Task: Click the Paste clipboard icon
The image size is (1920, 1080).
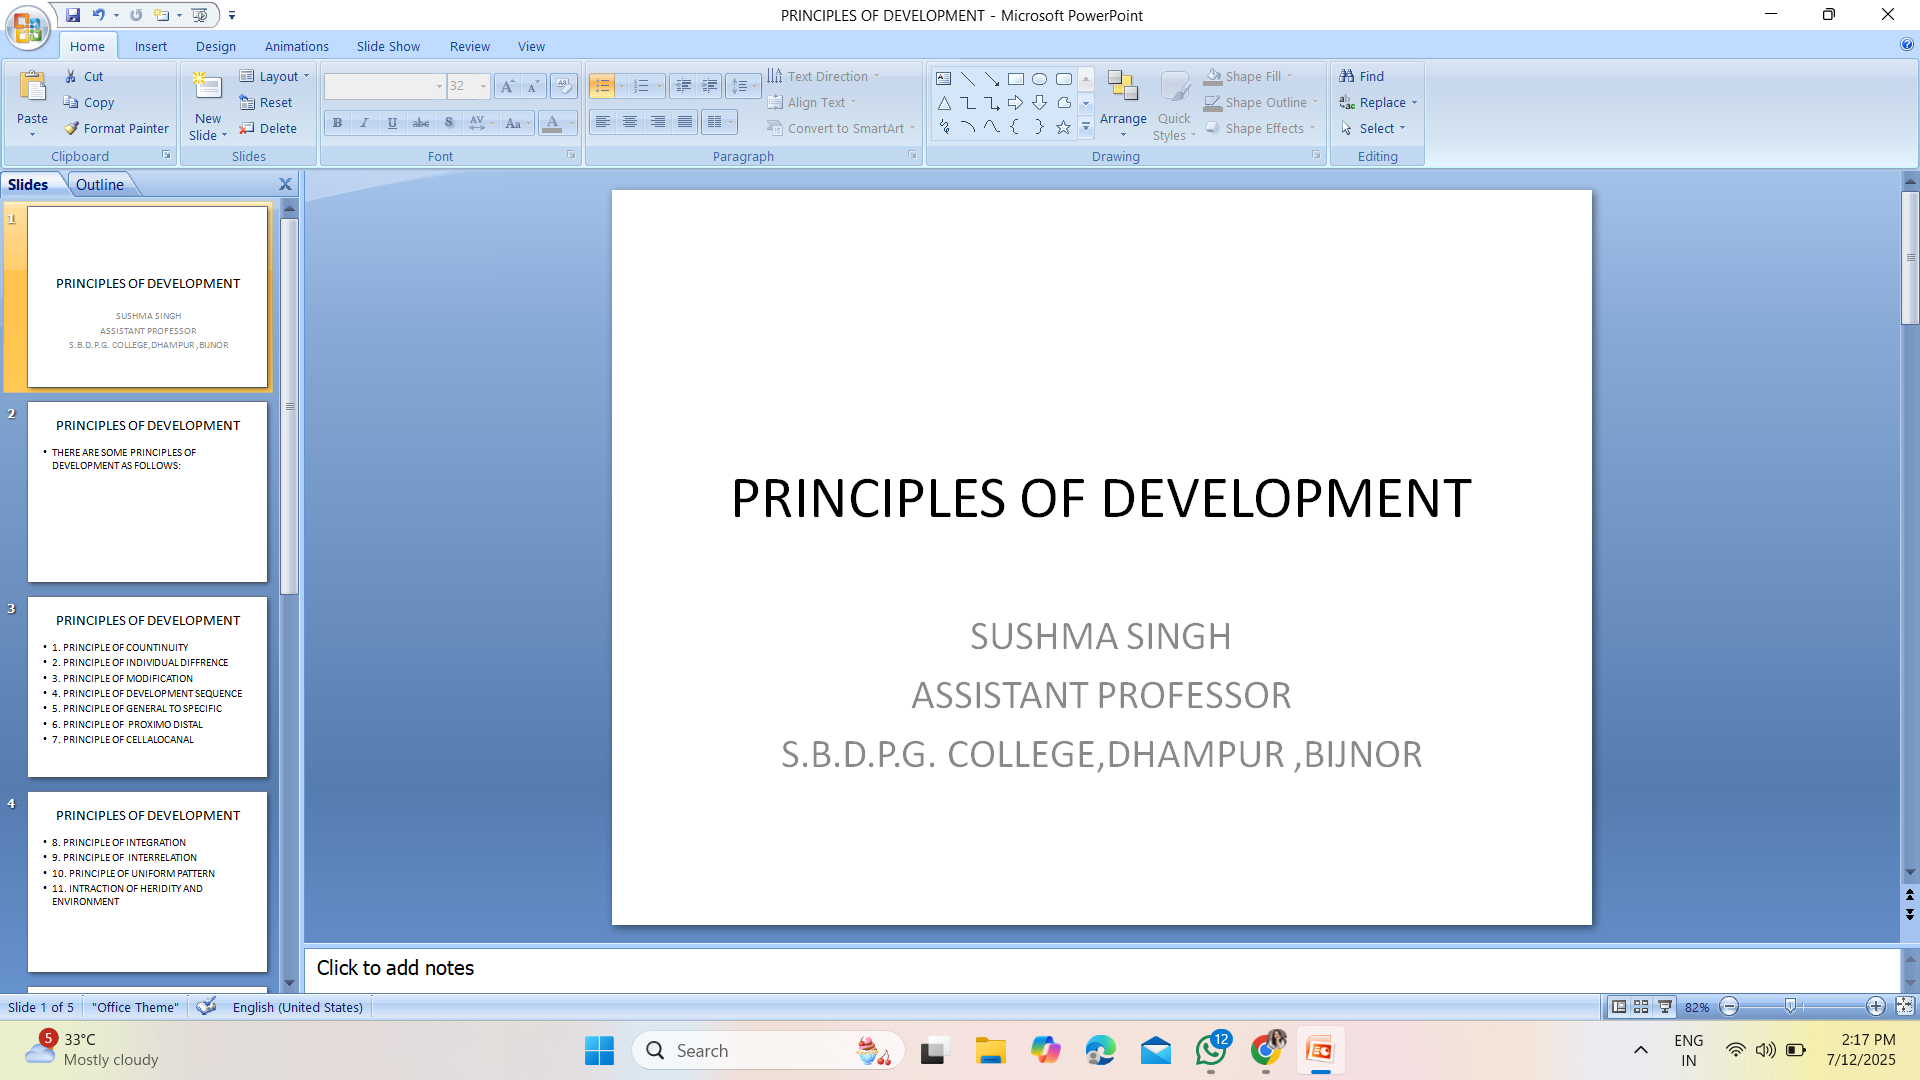Action: pos(32,88)
